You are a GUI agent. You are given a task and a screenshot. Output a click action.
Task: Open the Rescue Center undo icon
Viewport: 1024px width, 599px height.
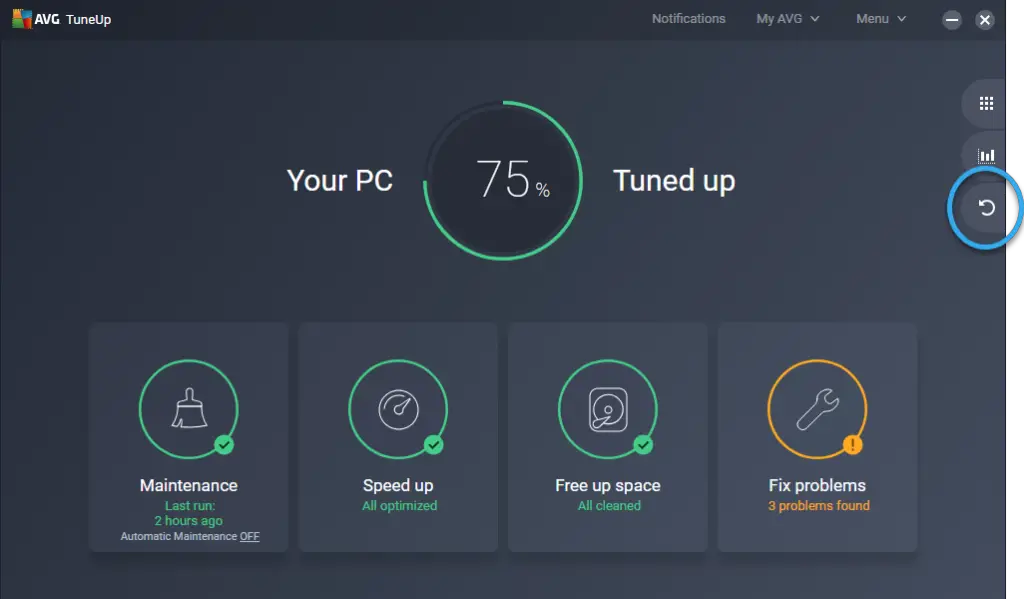click(986, 208)
